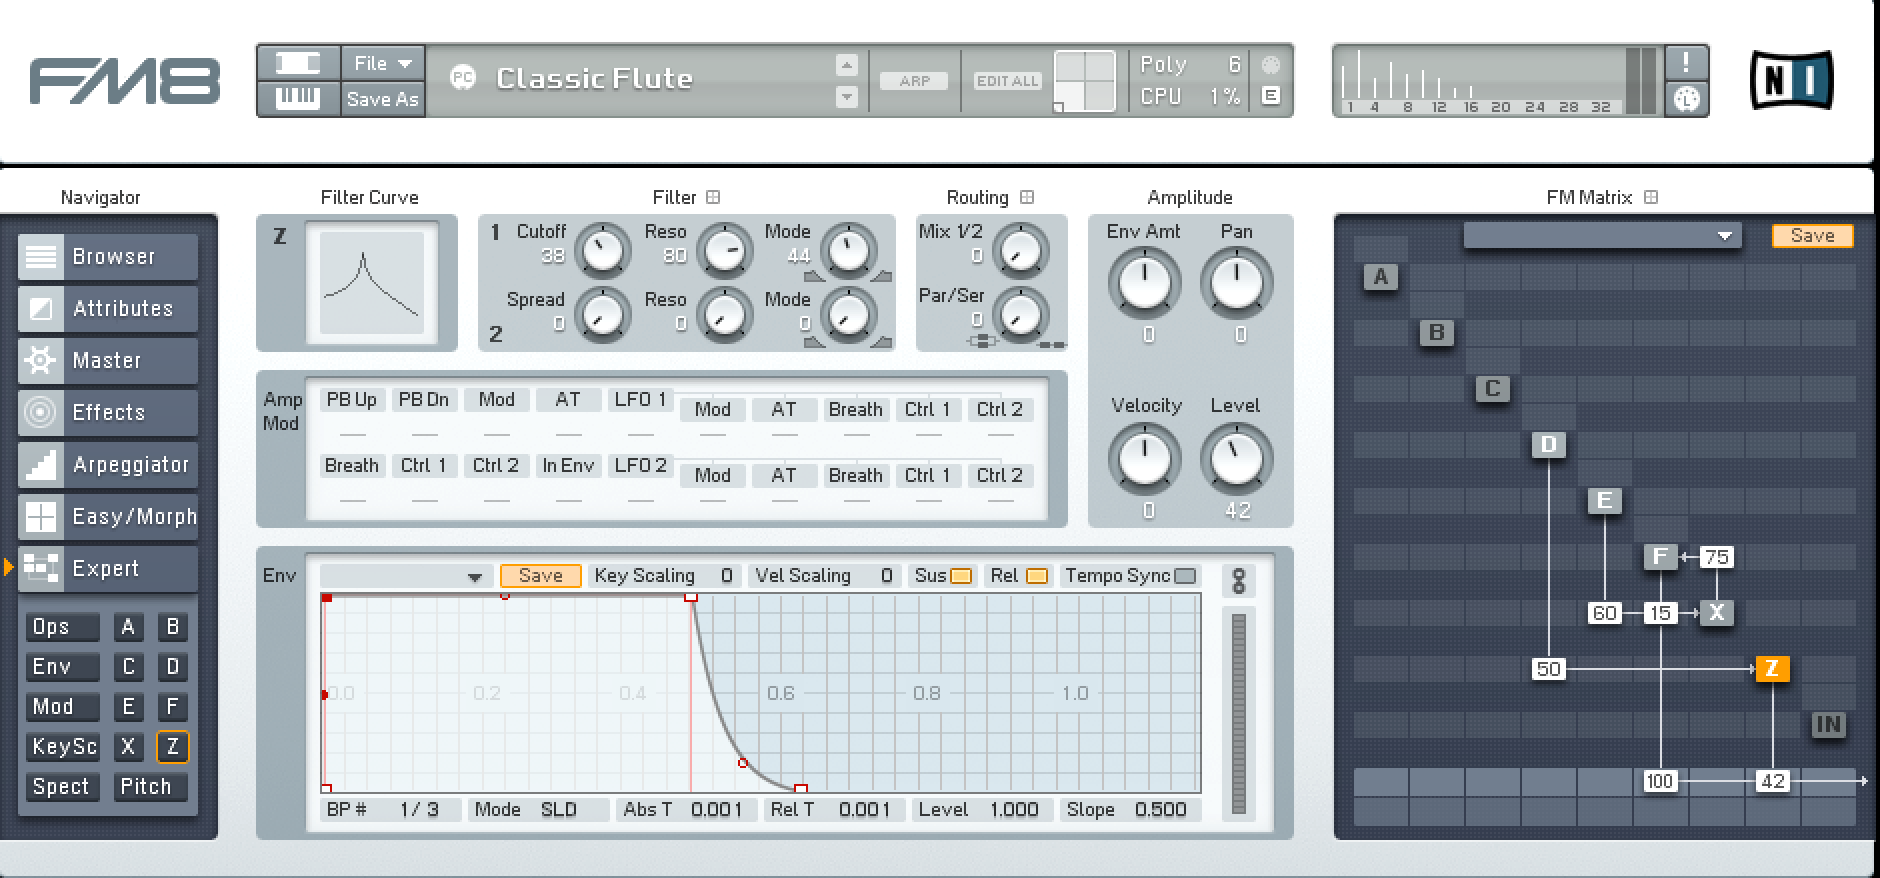Switch to the Env page
Screen dimensions: 1880x878
[62, 667]
